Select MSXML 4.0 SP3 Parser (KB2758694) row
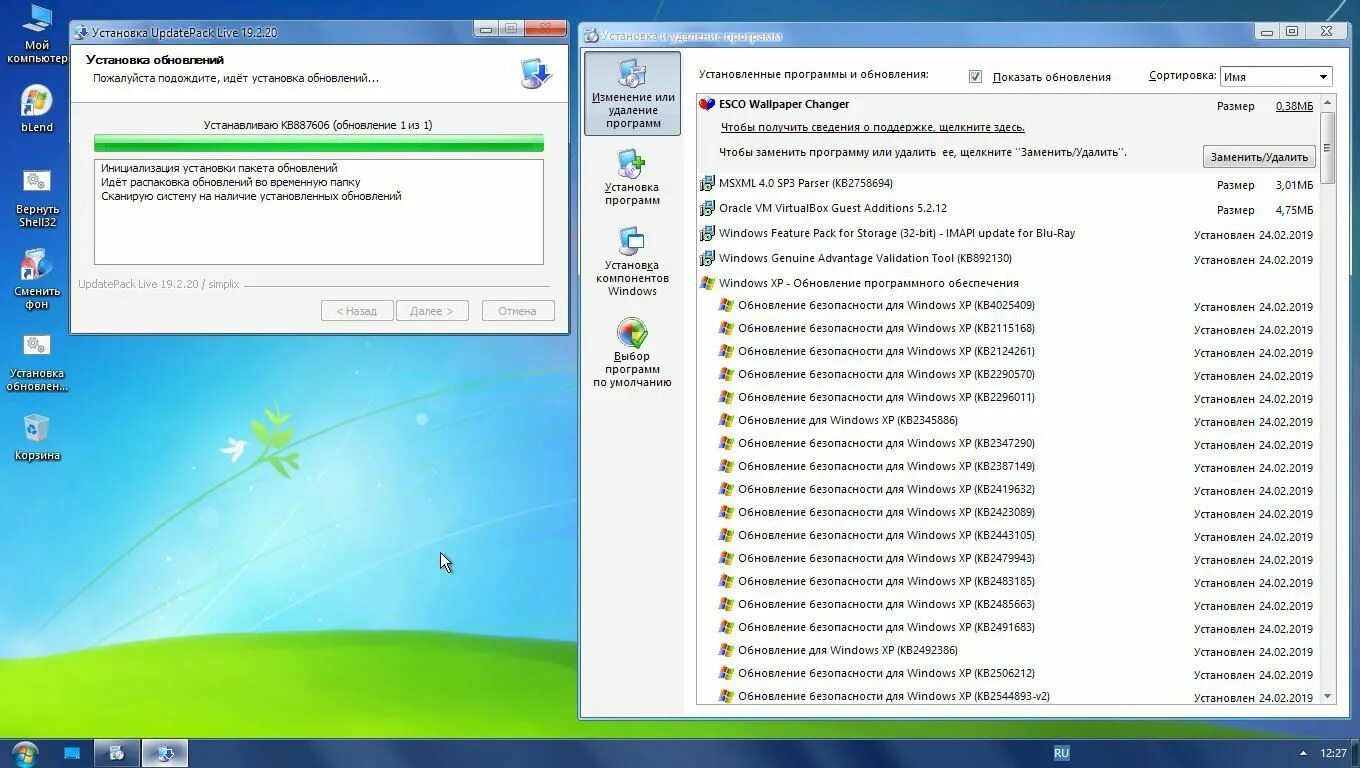The height and width of the screenshot is (768, 1360). coord(1008,184)
